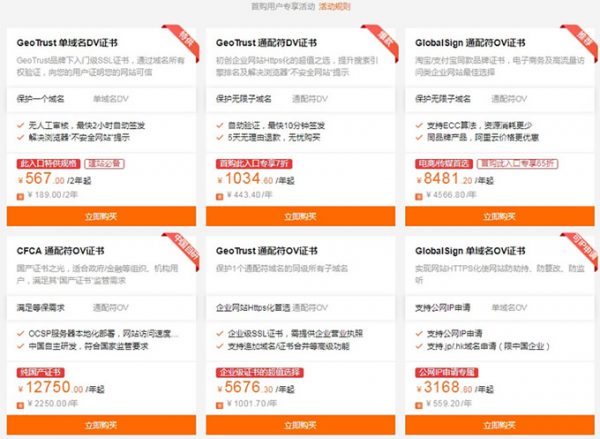This screenshot has width=600, height=439.
Task: Click the ¥1034.60 /年起 price
Action: [x=256, y=179]
